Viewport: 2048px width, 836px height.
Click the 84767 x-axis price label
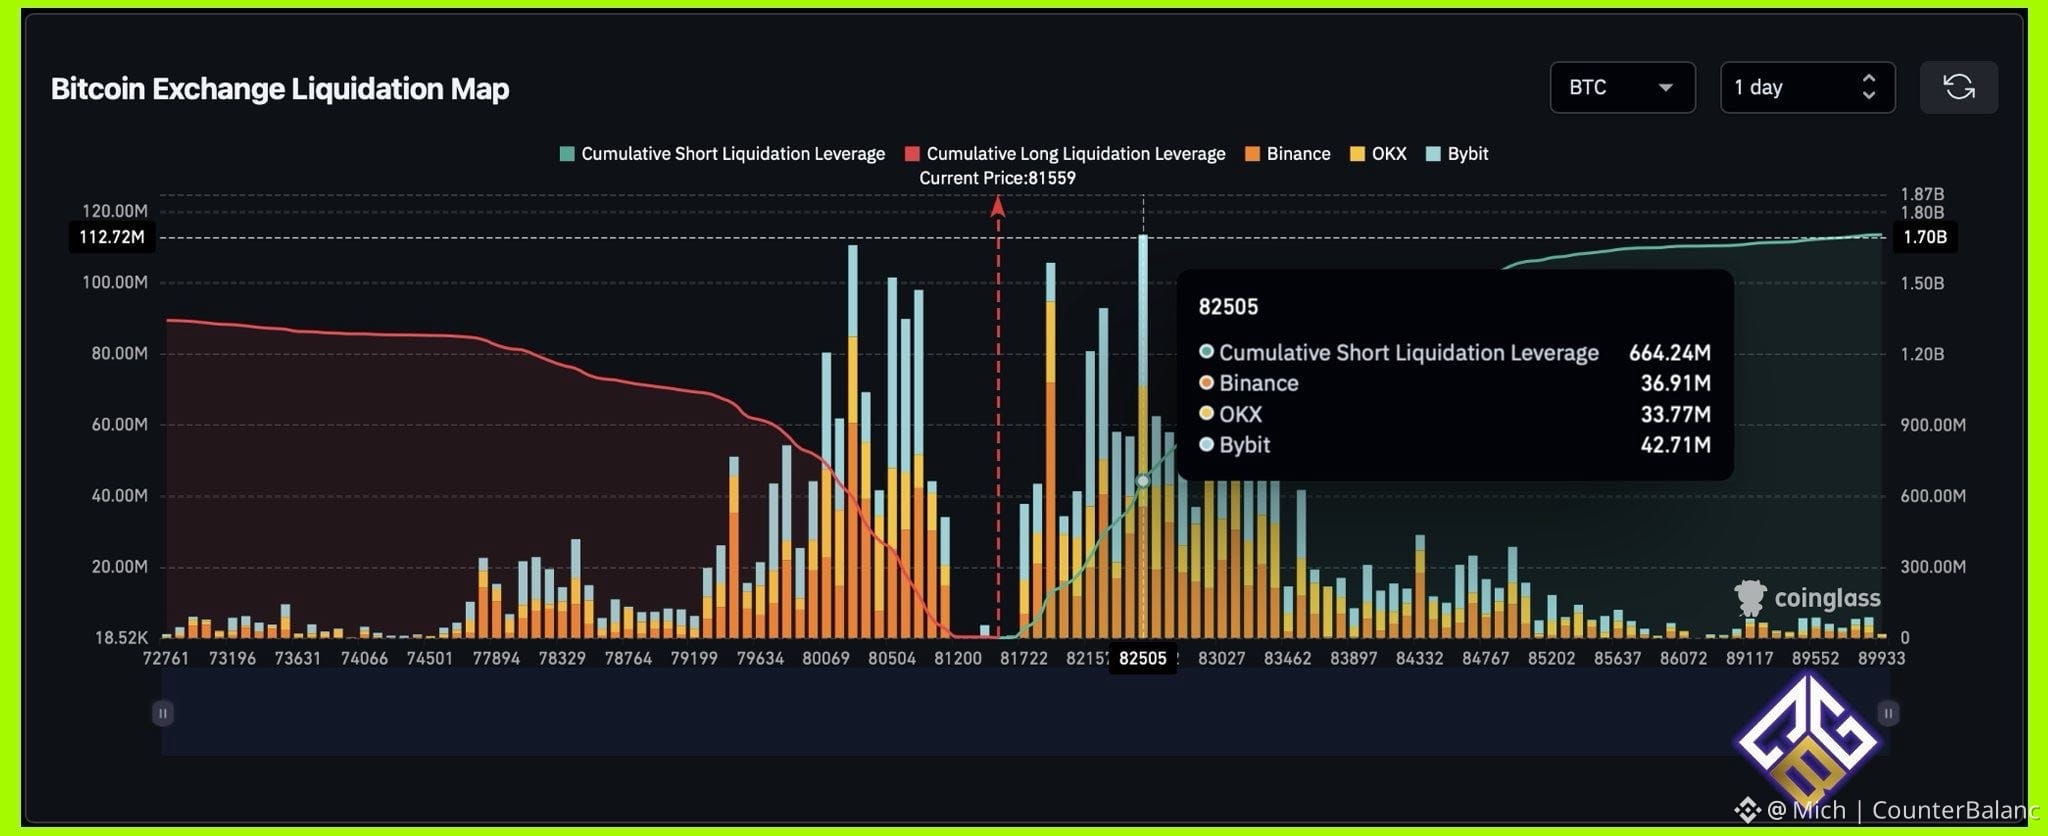click(1485, 658)
